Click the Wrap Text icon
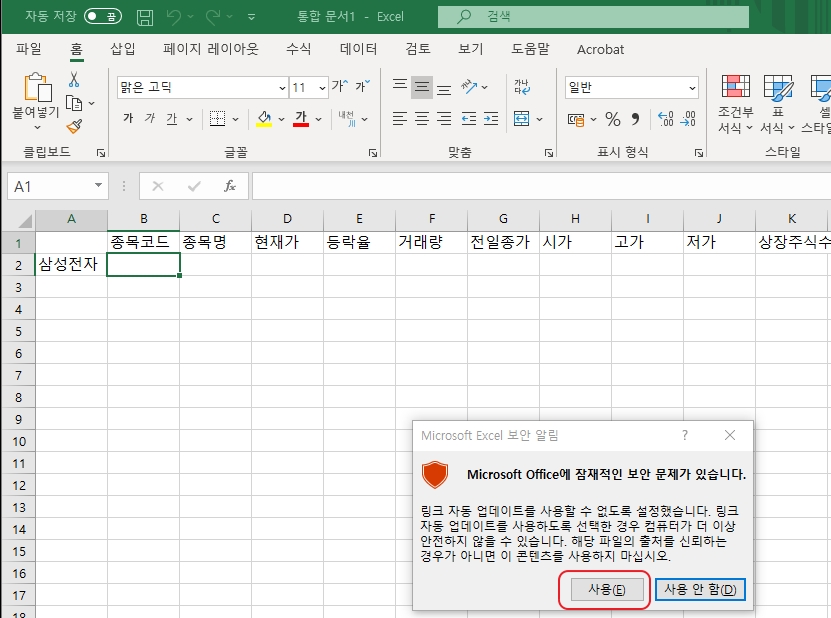 [x=522, y=86]
